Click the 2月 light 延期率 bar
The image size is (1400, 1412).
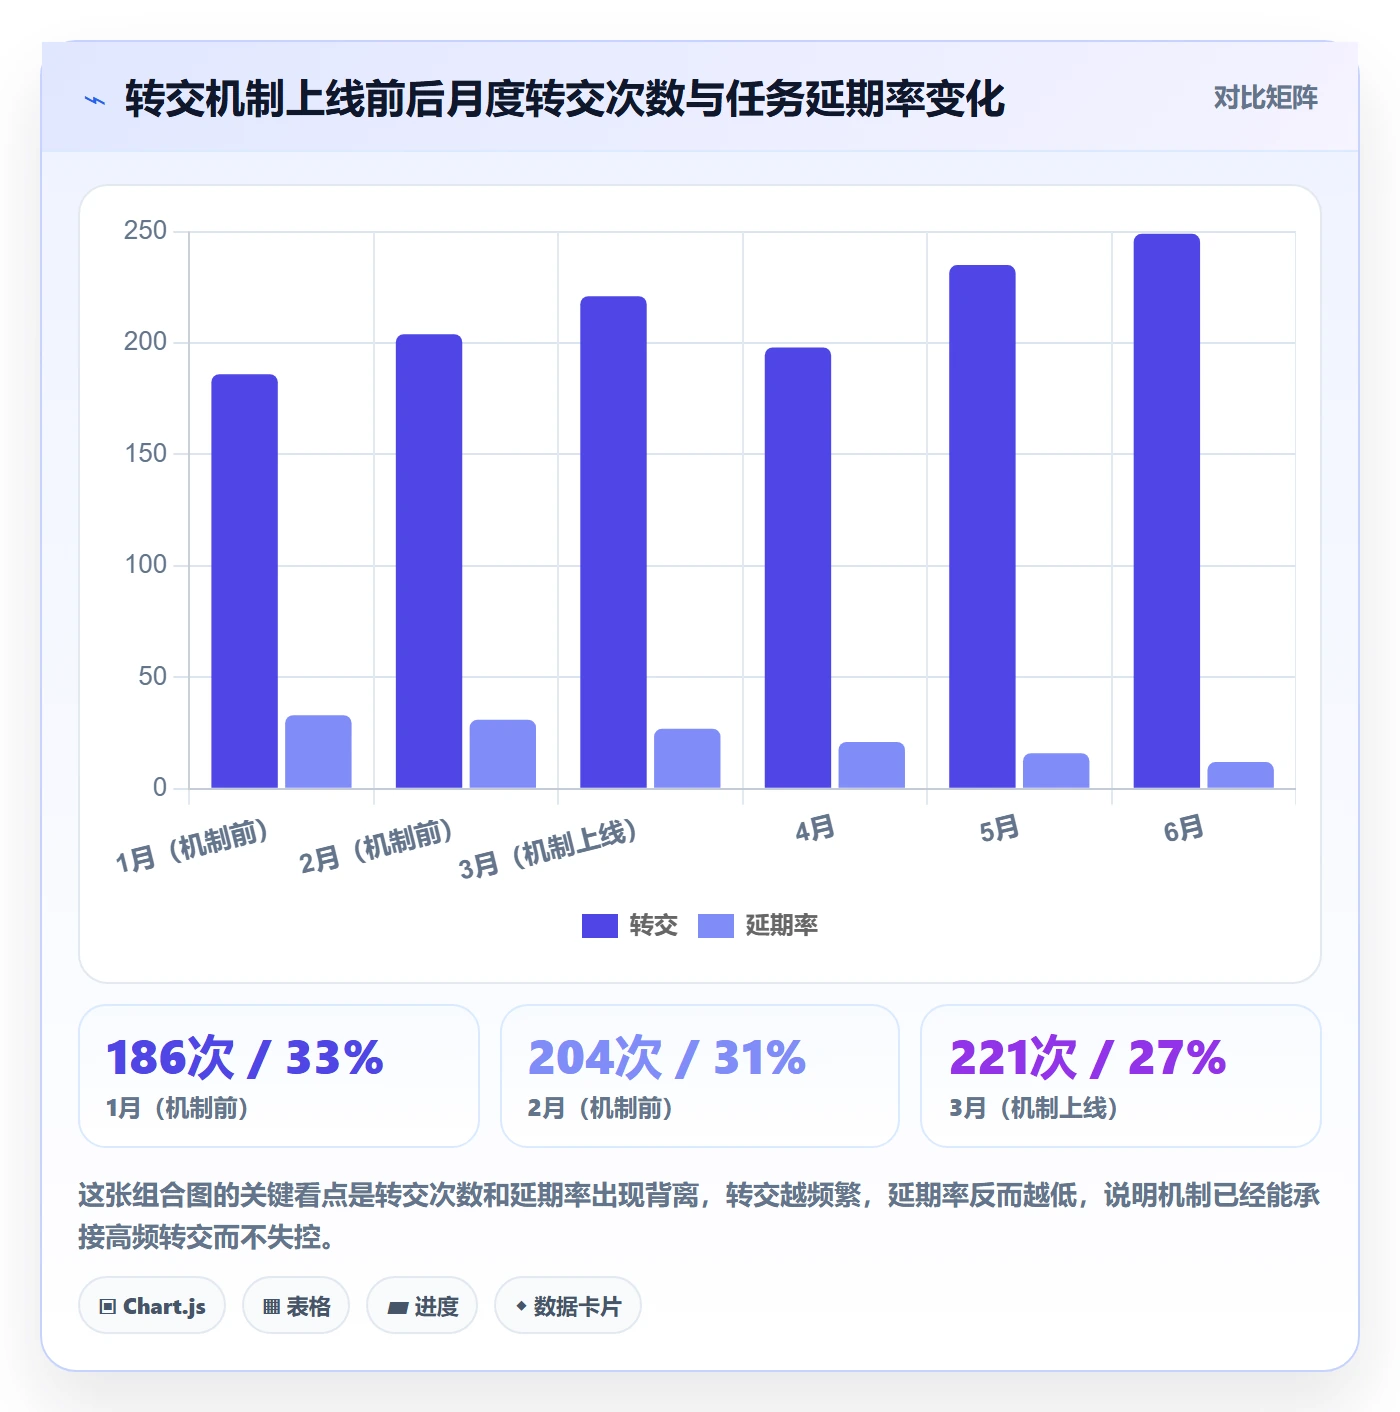pos(503,754)
